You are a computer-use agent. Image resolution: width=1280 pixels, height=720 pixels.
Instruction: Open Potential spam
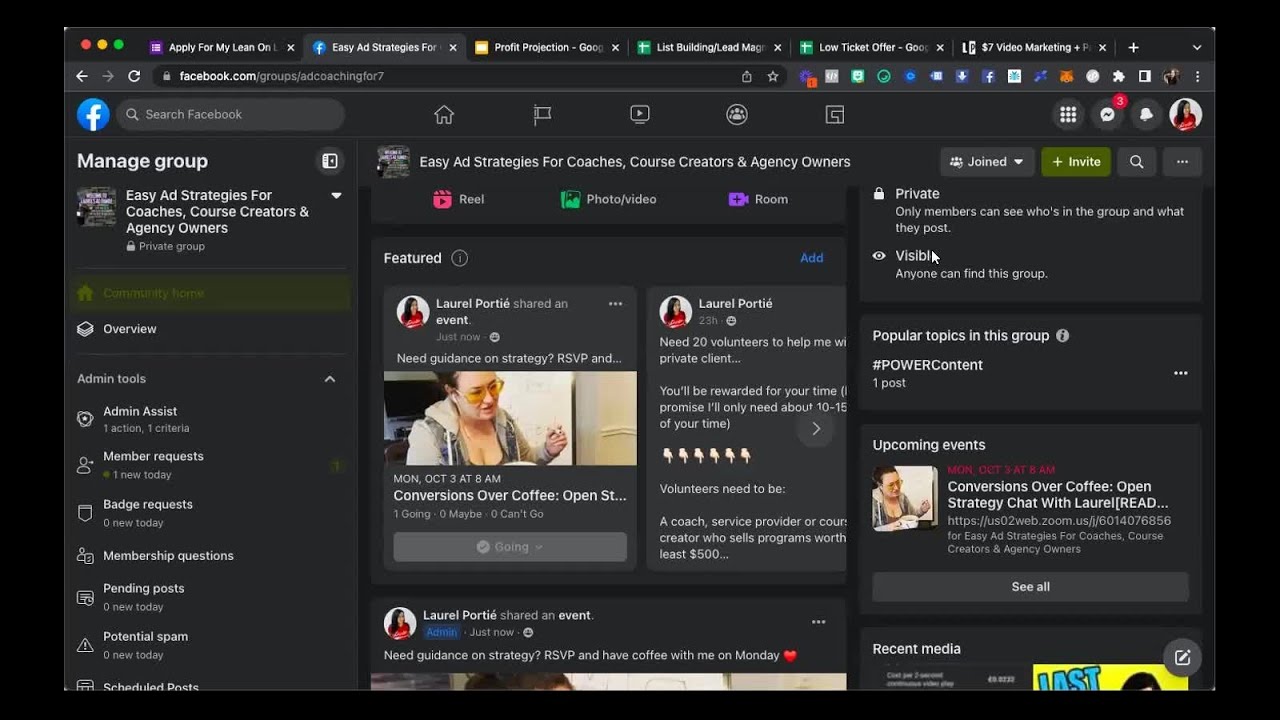click(210, 645)
